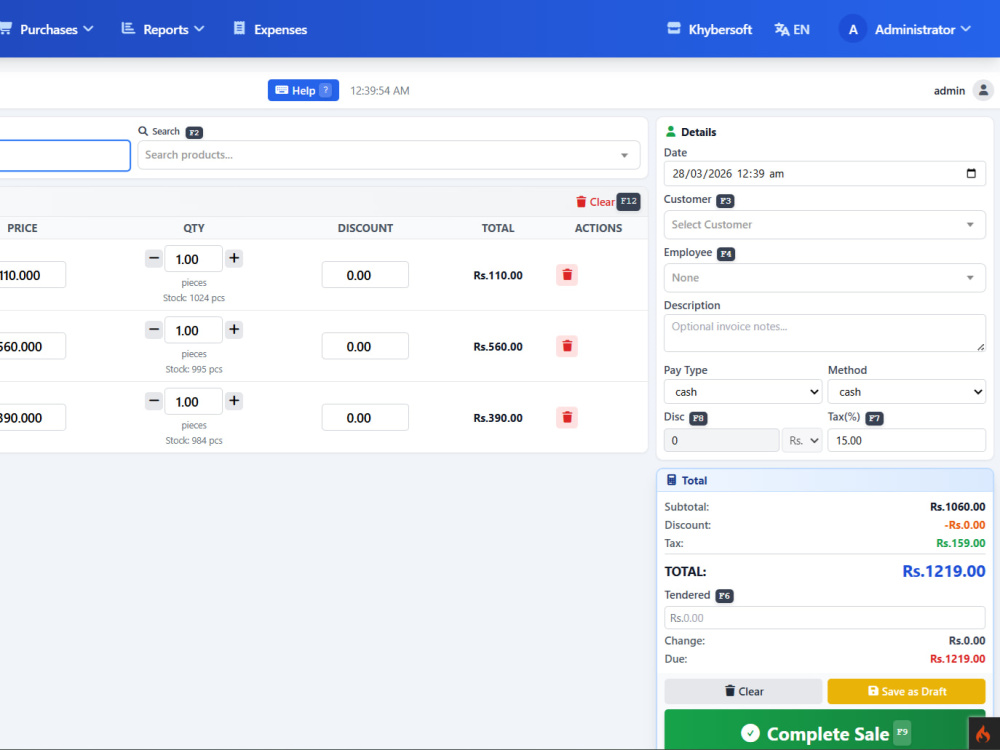Click the DISCOUNT column header
1000x750 pixels.
pyautogui.click(x=365, y=228)
